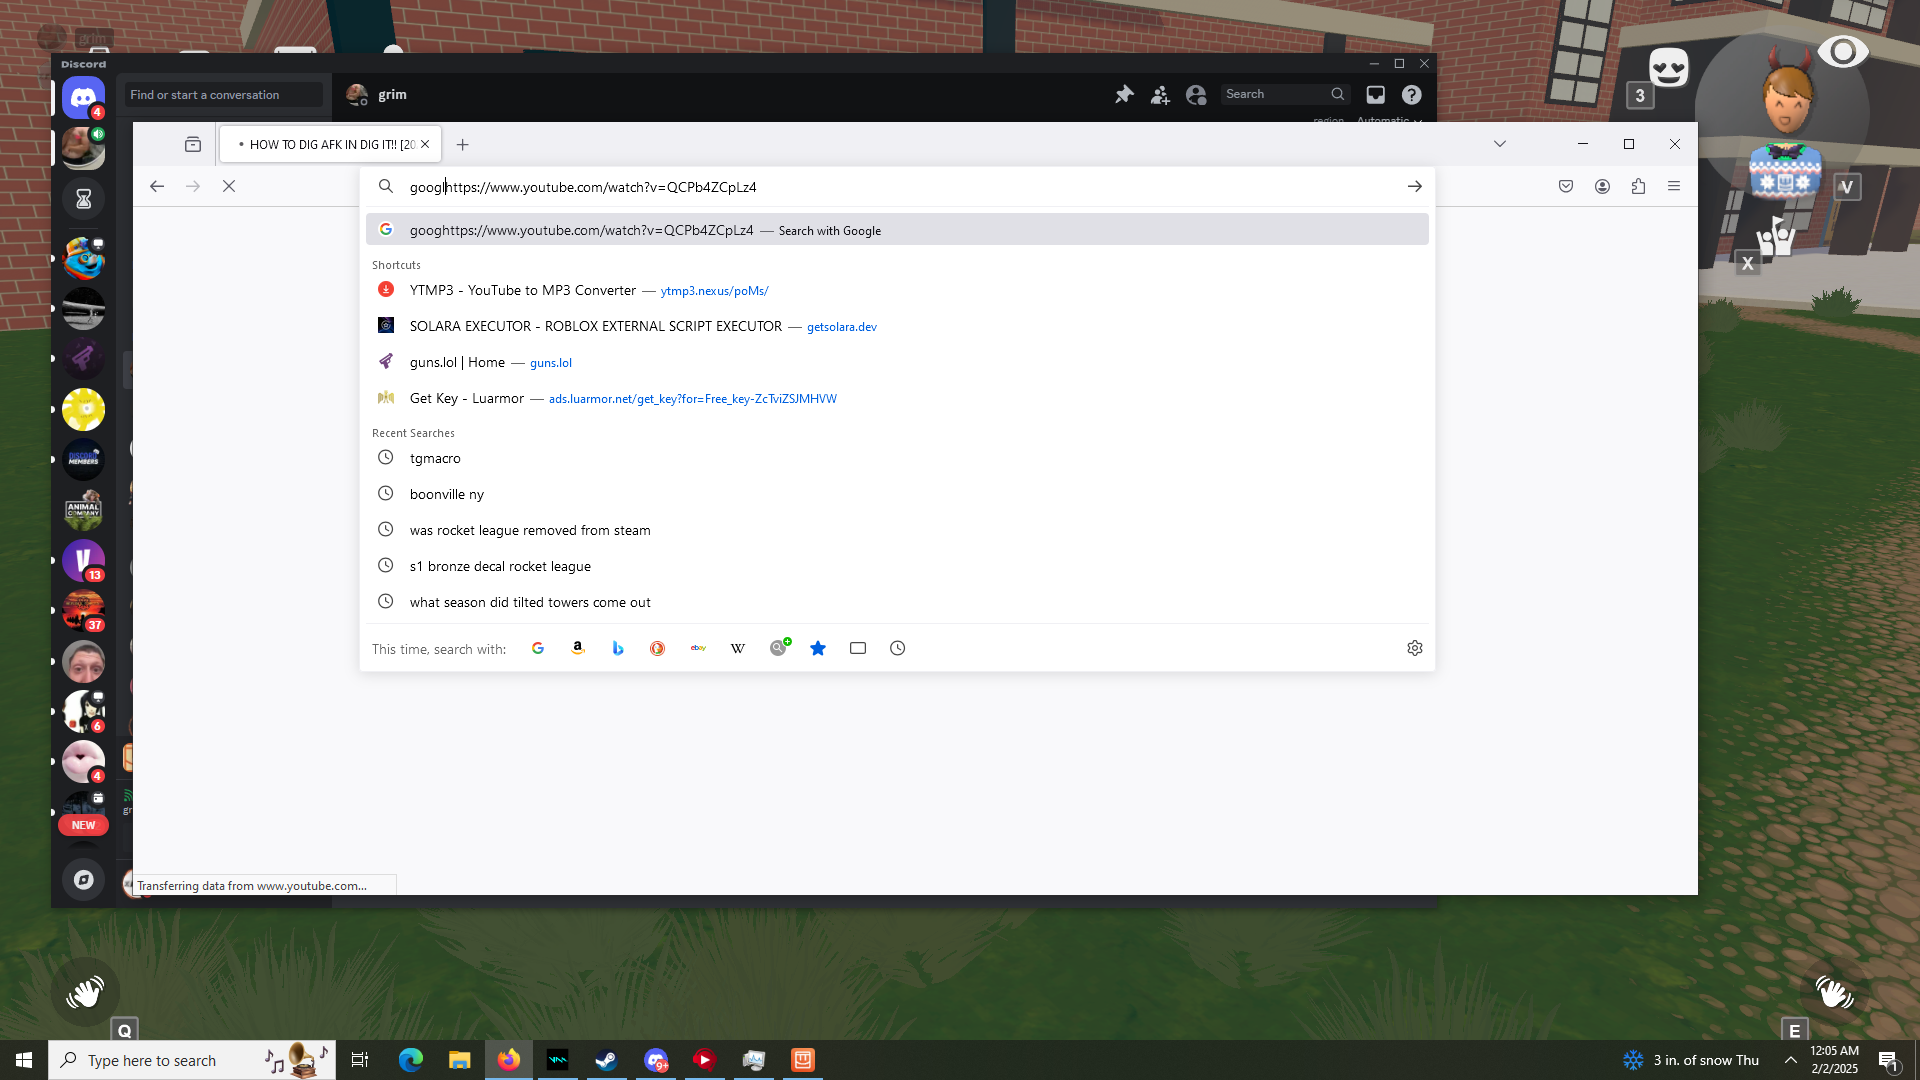This screenshot has height=1080, width=1920.
Task: Open Discord inbox icon
Action: coord(1376,94)
